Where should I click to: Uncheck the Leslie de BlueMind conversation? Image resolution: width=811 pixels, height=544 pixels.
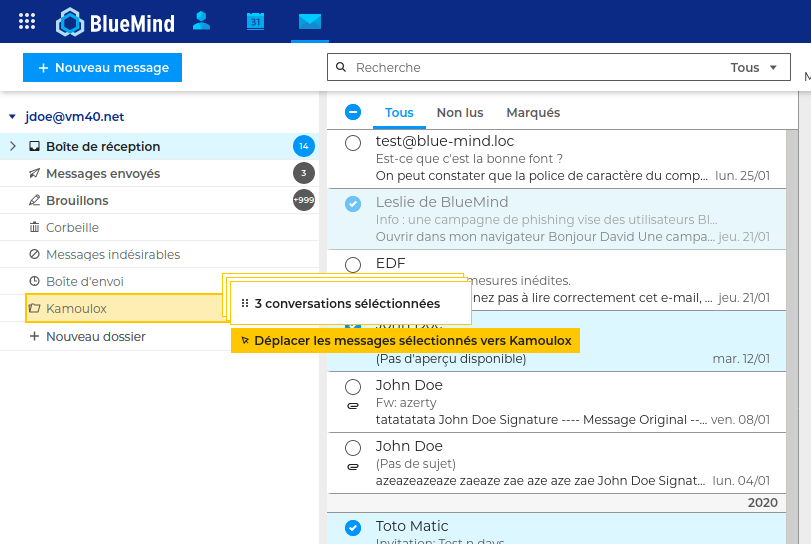point(352,204)
